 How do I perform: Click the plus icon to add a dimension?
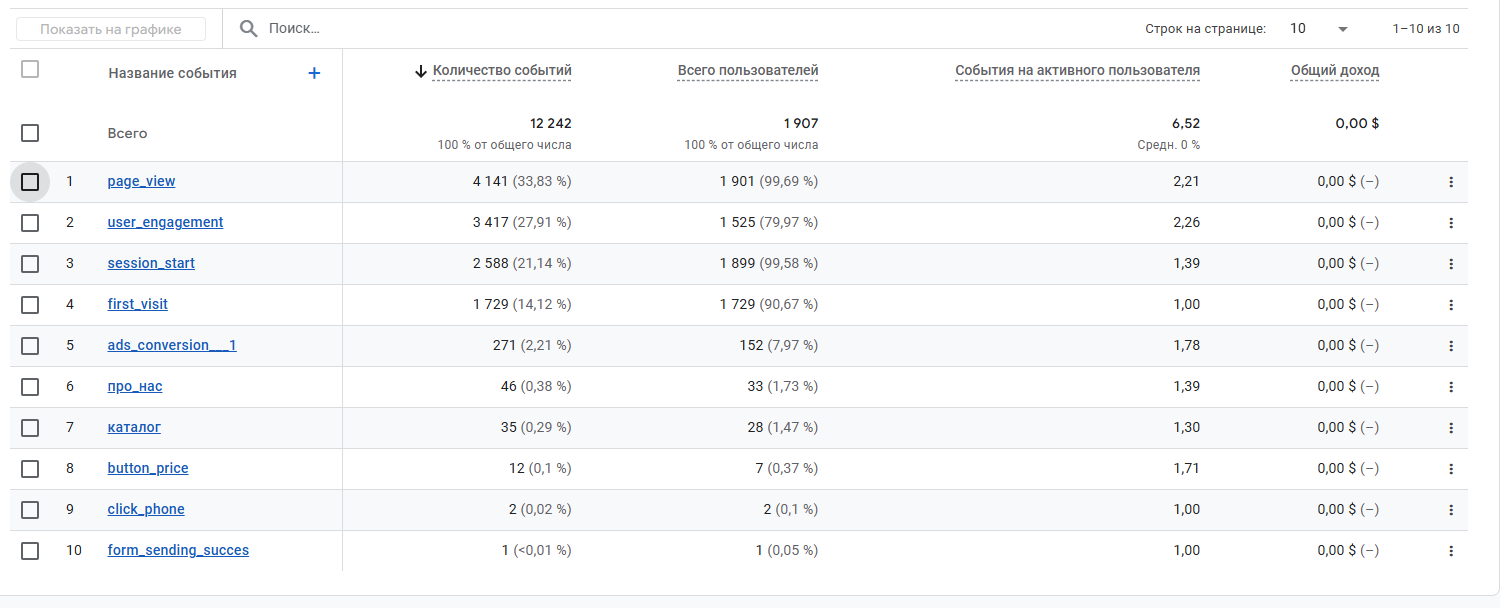pos(314,73)
